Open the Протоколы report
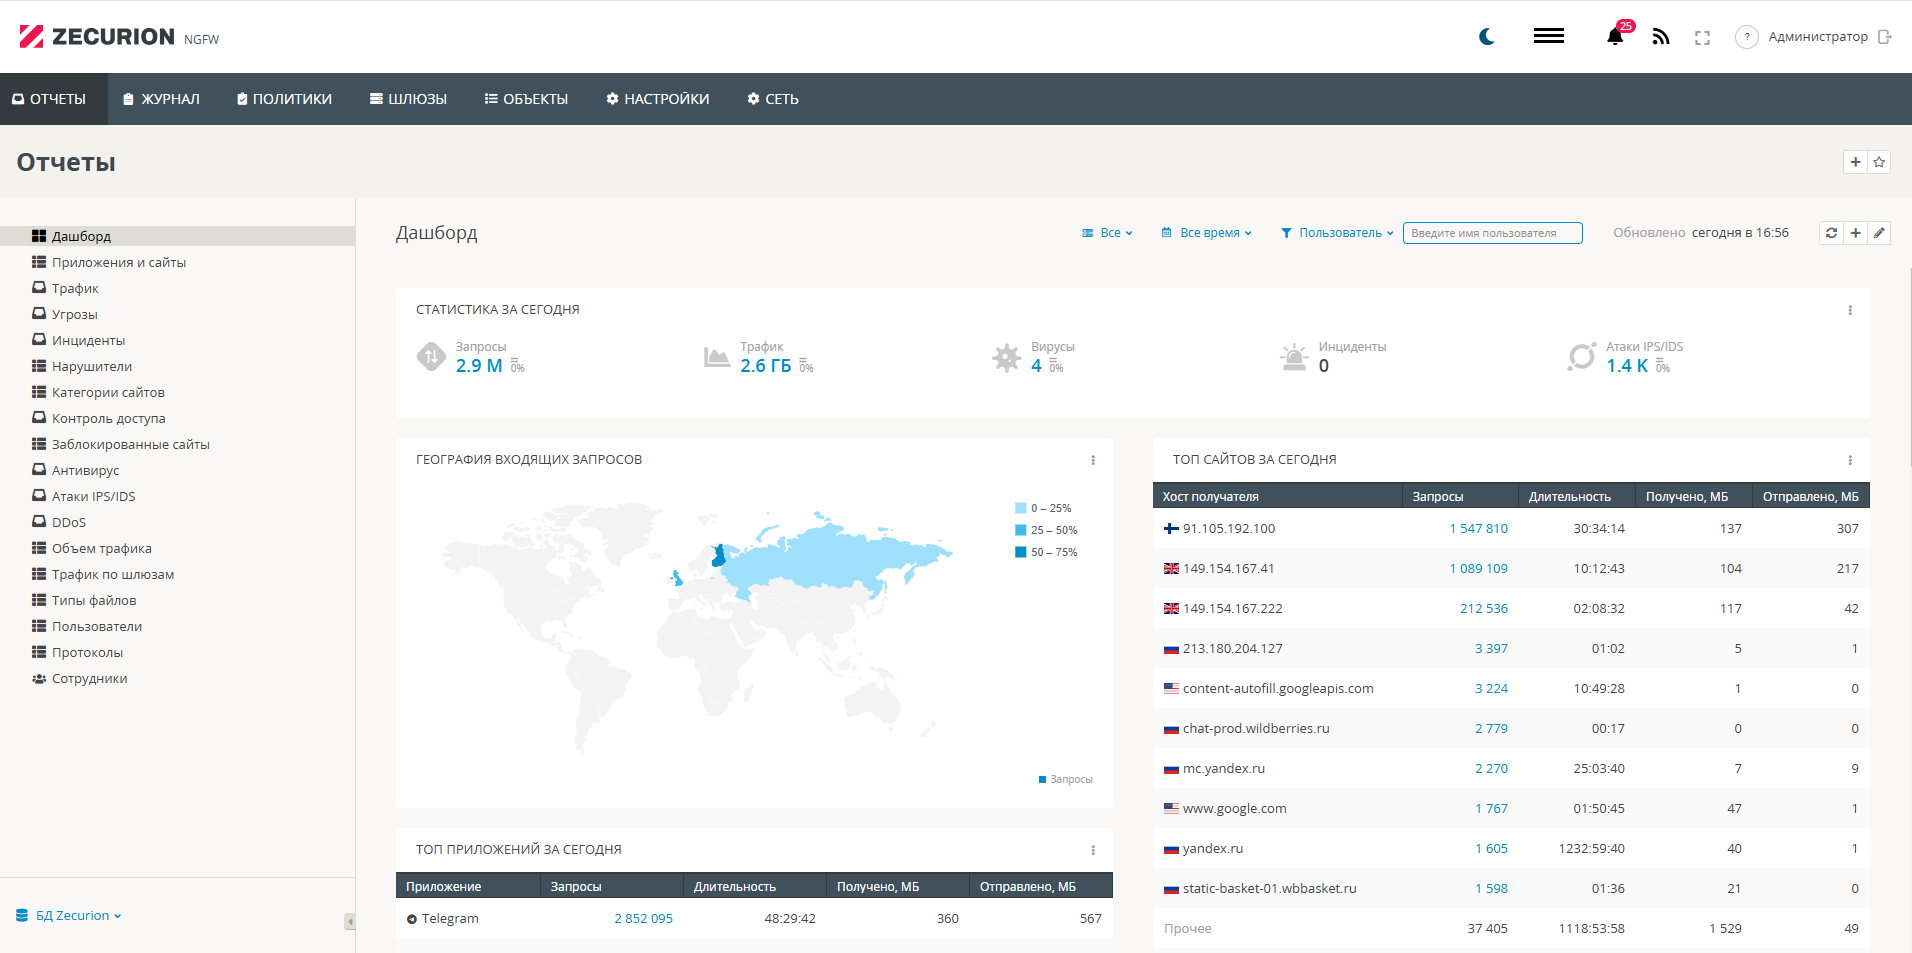Viewport: 1912px width, 953px height. [87, 652]
